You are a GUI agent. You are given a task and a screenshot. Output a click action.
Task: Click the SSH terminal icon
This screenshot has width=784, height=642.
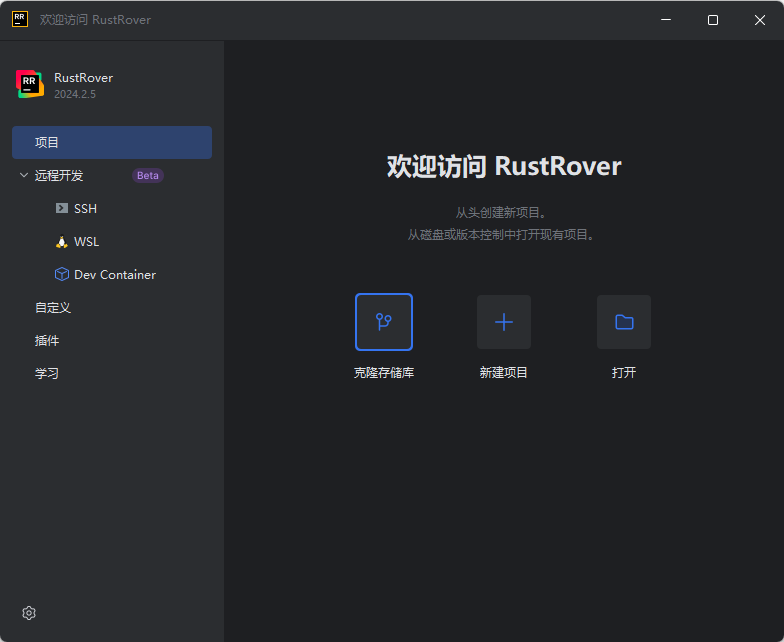[x=62, y=209]
